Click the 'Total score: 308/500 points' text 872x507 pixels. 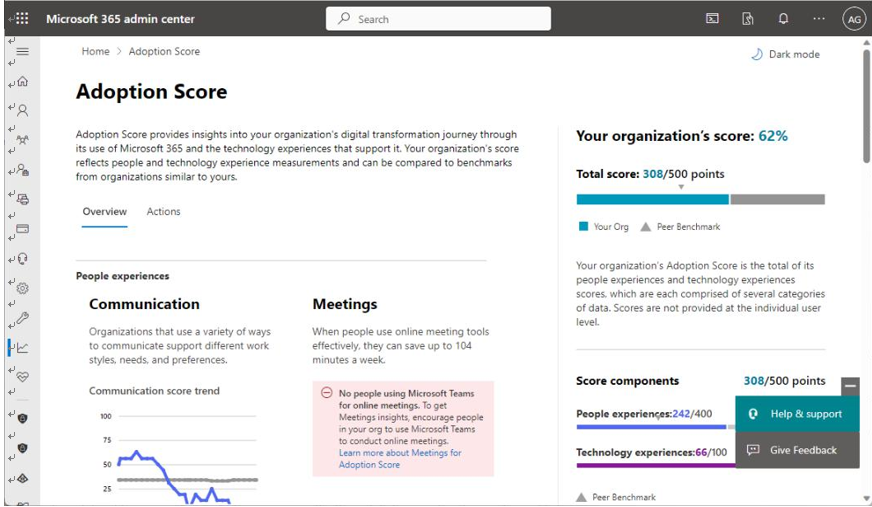point(650,174)
